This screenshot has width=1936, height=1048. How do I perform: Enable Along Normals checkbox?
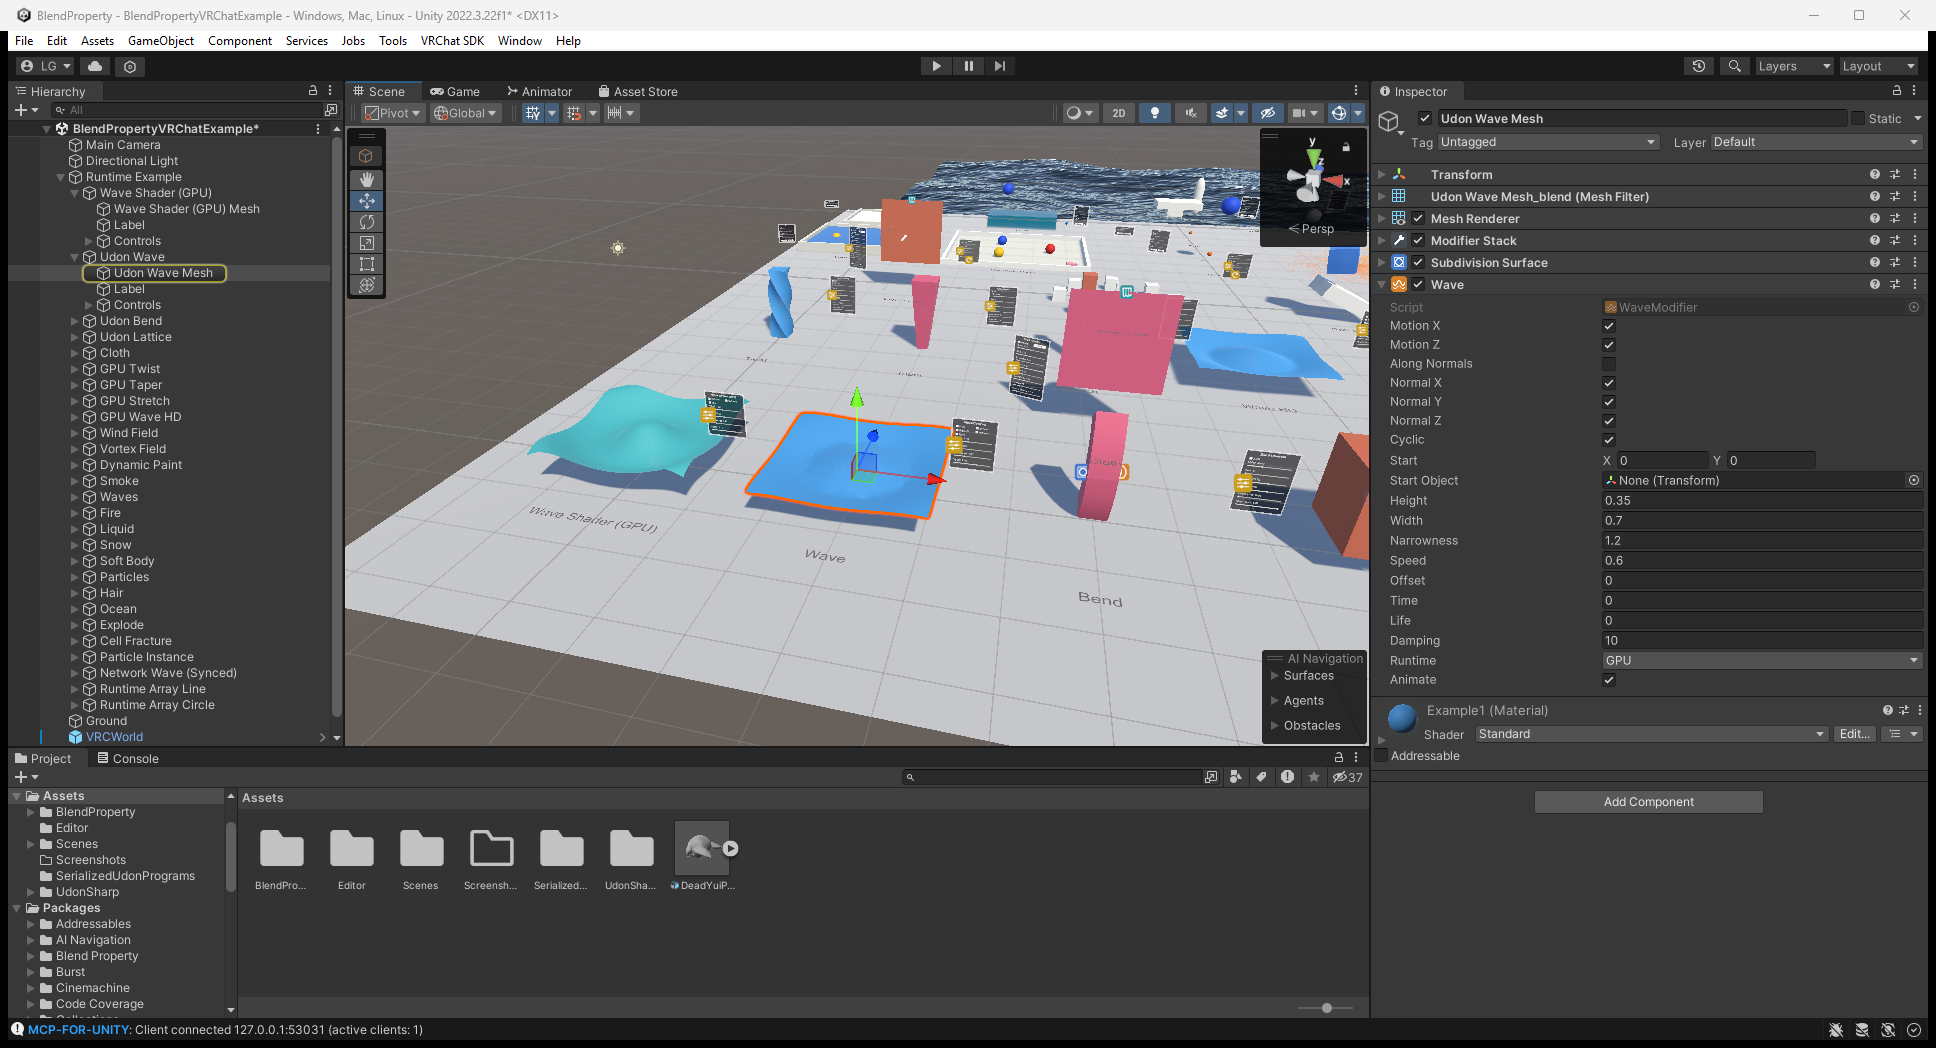(x=1609, y=364)
